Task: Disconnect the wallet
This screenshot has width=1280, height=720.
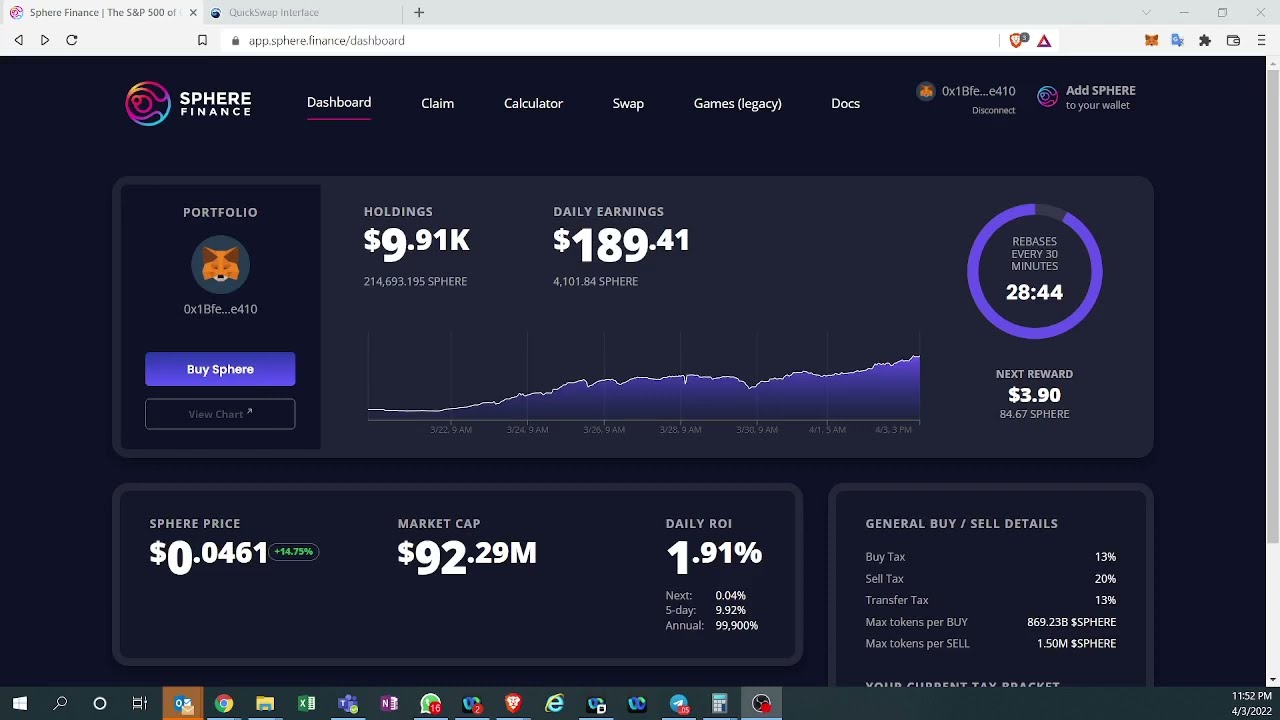Action: (993, 110)
